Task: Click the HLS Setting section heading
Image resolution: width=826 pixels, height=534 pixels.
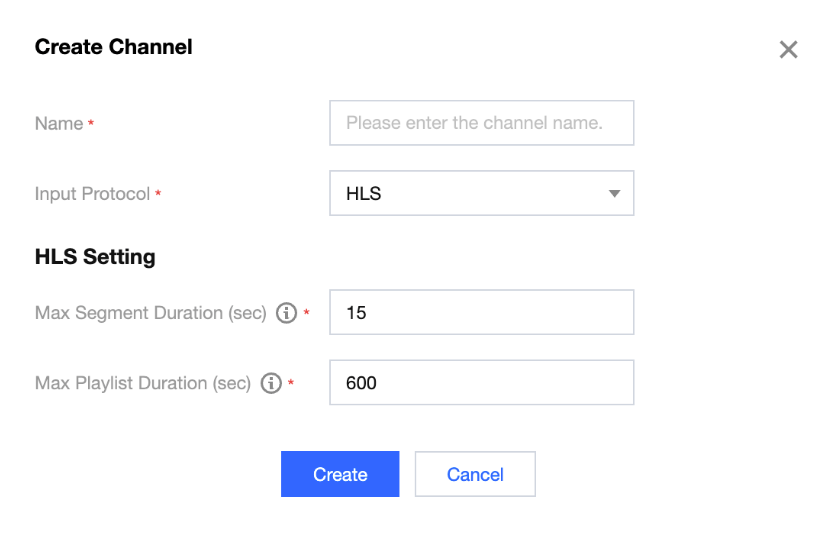Action: (95, 257)
